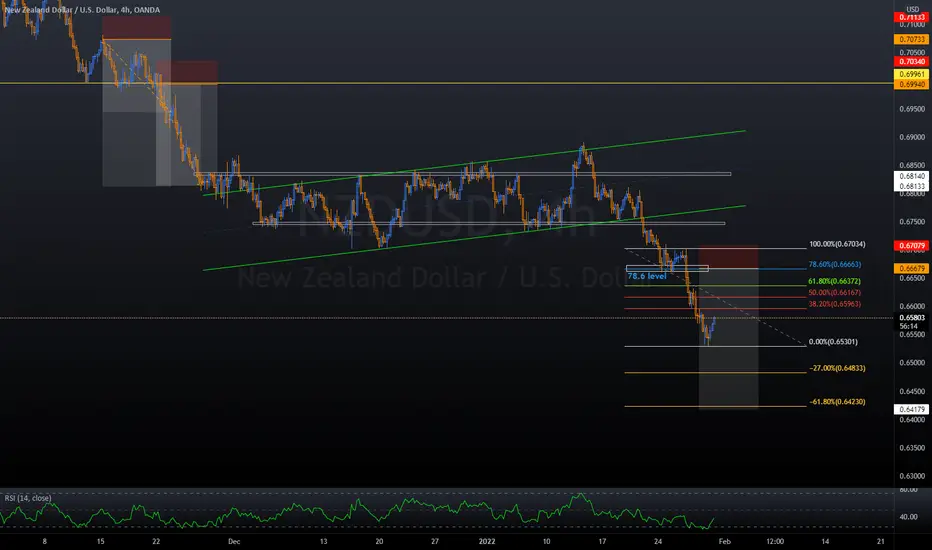
Task: Click the red 0.70340 price tag
Action: 912,62
